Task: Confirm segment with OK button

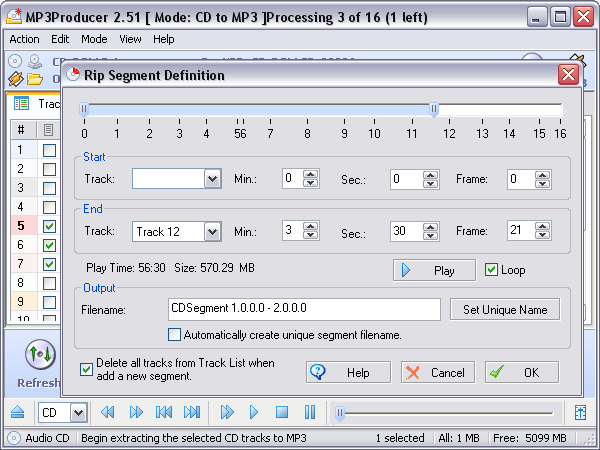Action: [x=522, y=372]
